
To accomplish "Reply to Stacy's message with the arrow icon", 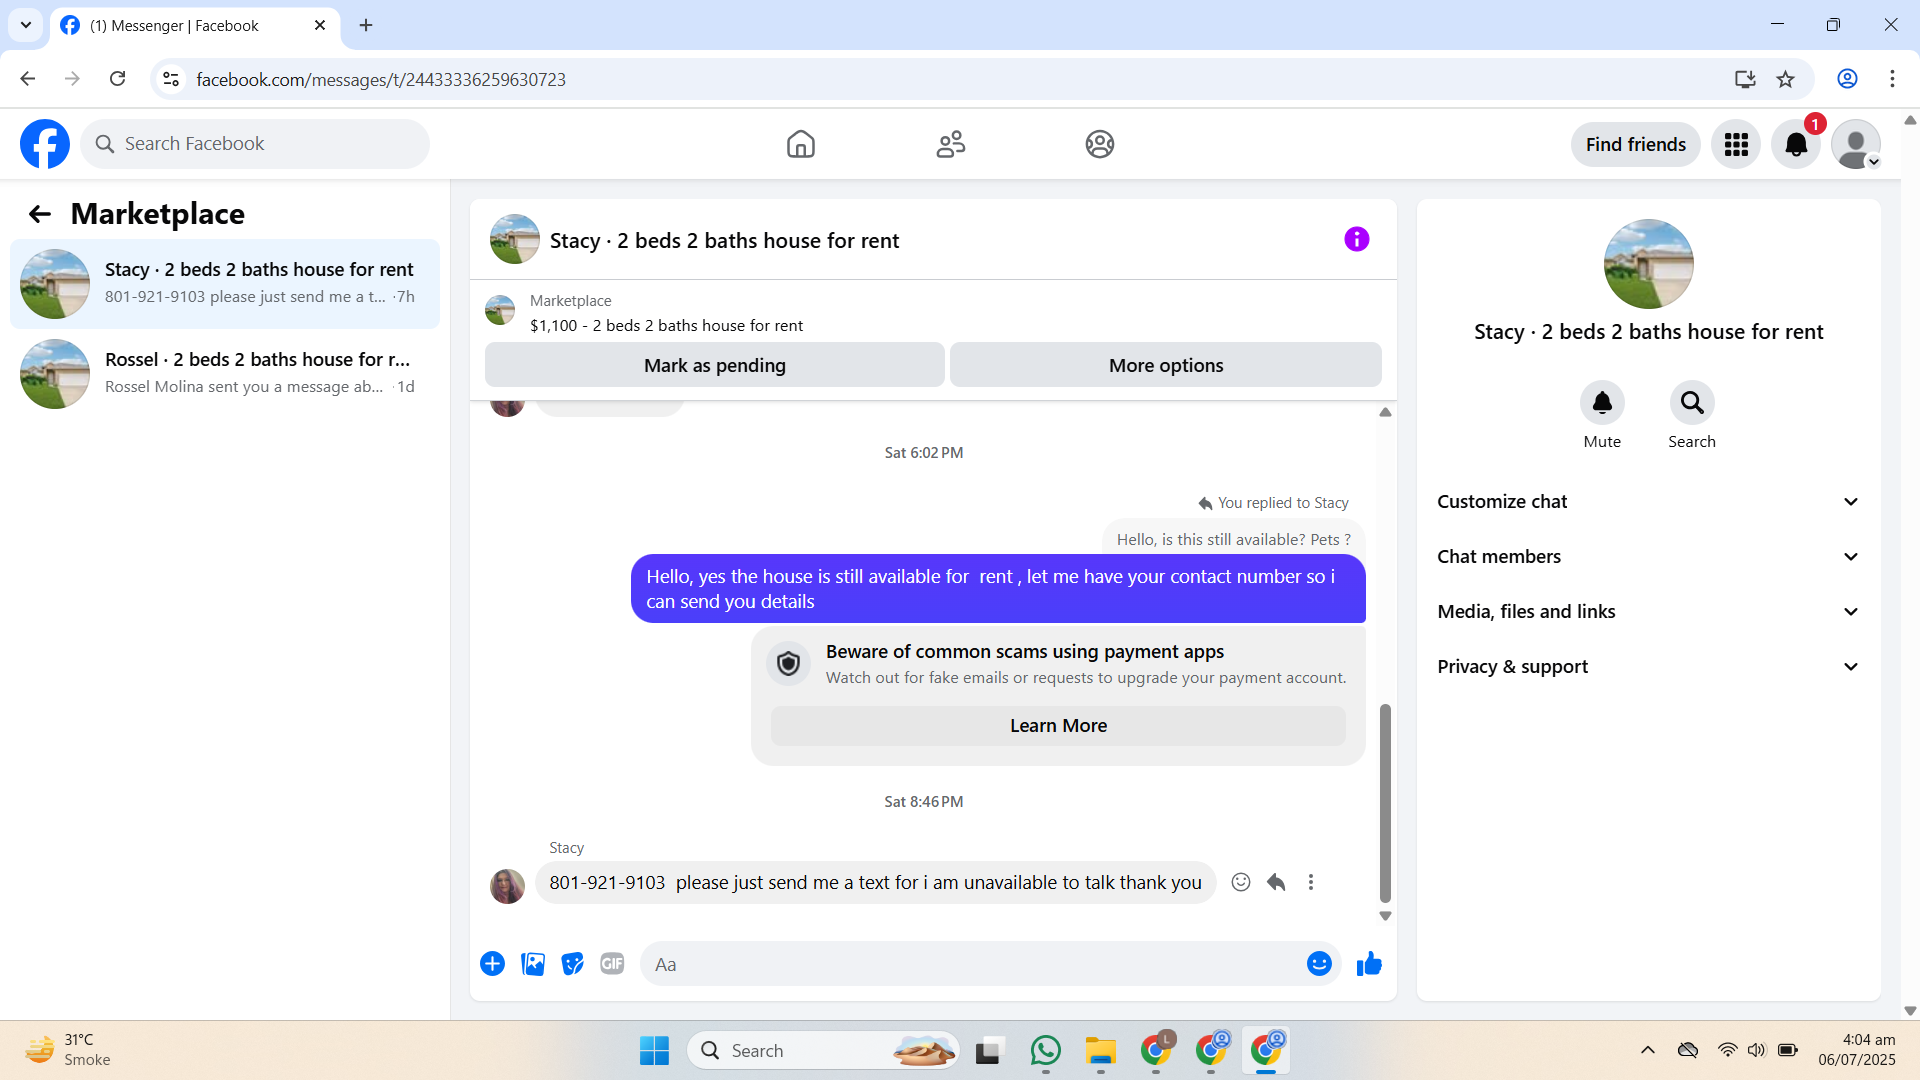I will point(1276,882).
